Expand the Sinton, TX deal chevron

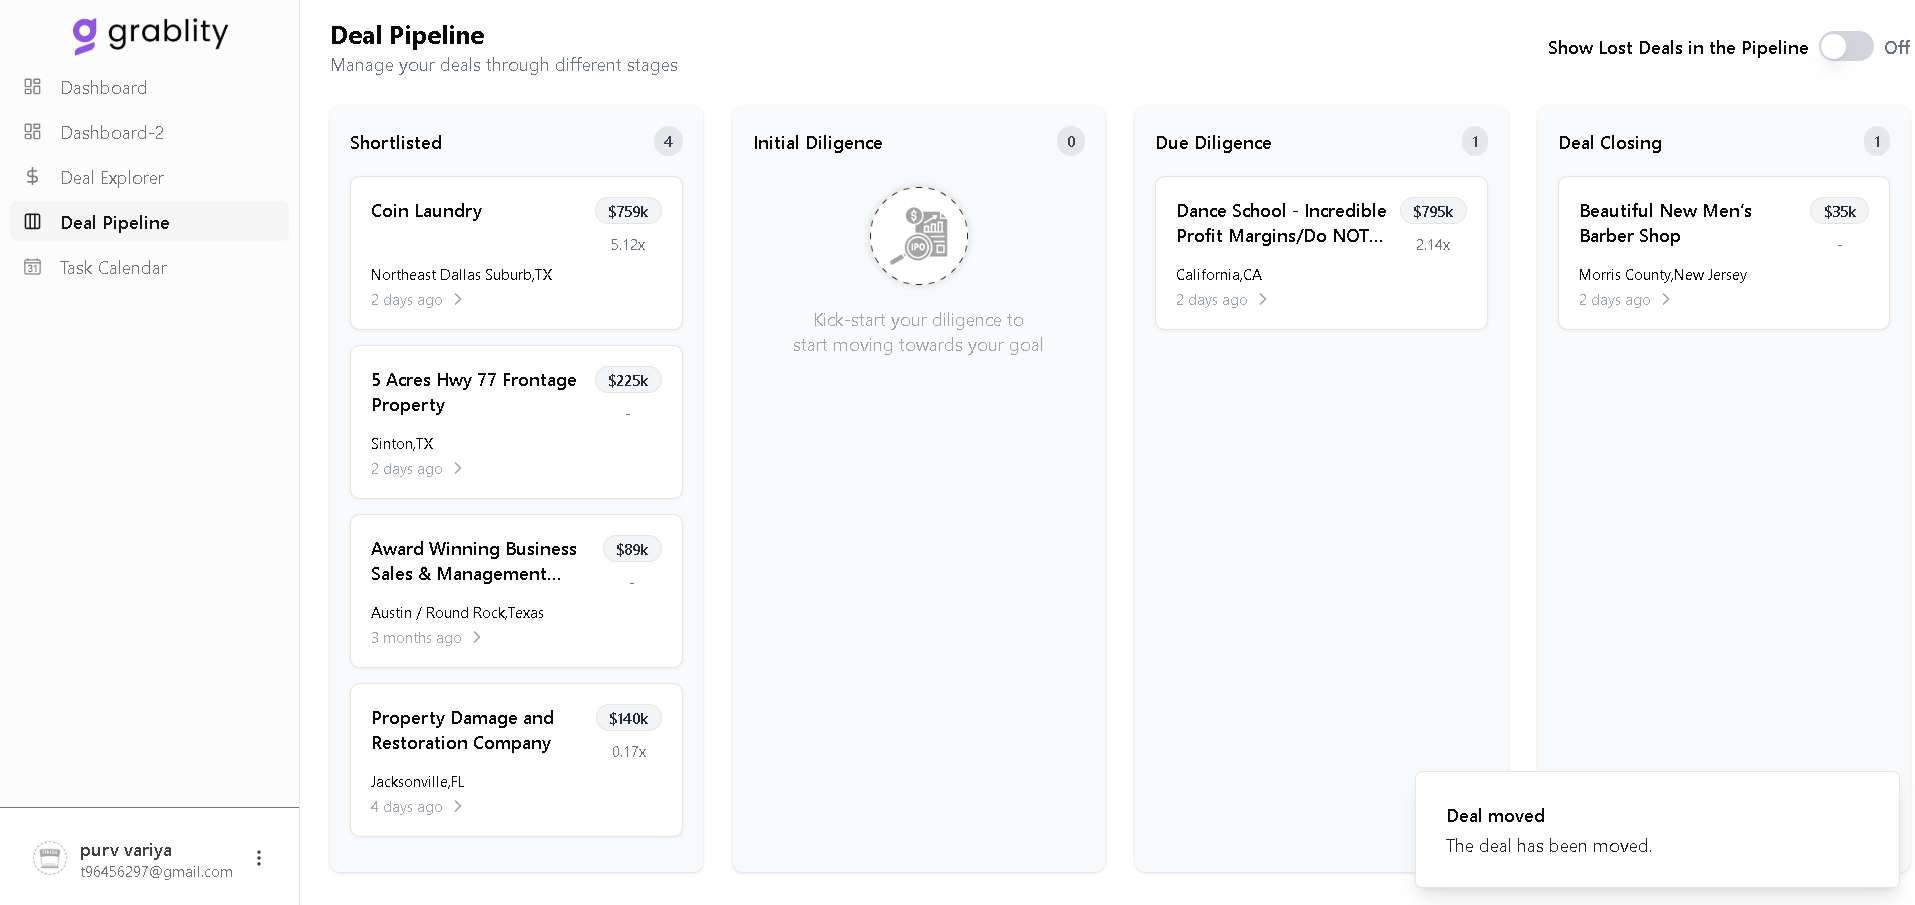pos(458,468)
